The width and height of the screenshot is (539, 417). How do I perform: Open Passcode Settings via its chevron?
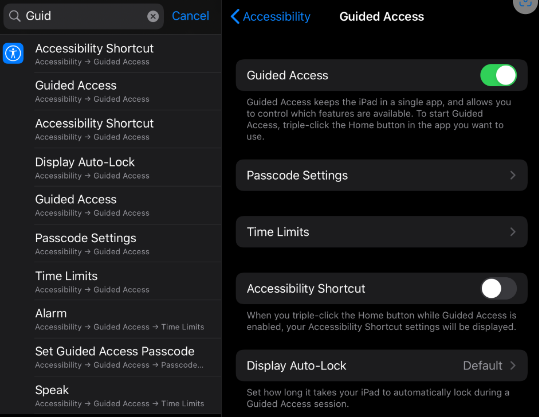[513, 175]
